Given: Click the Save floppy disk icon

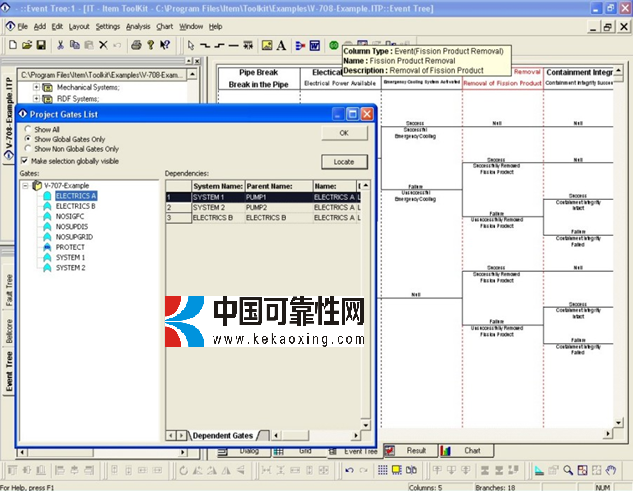Looking at the screenshot, I should [41, 45].
